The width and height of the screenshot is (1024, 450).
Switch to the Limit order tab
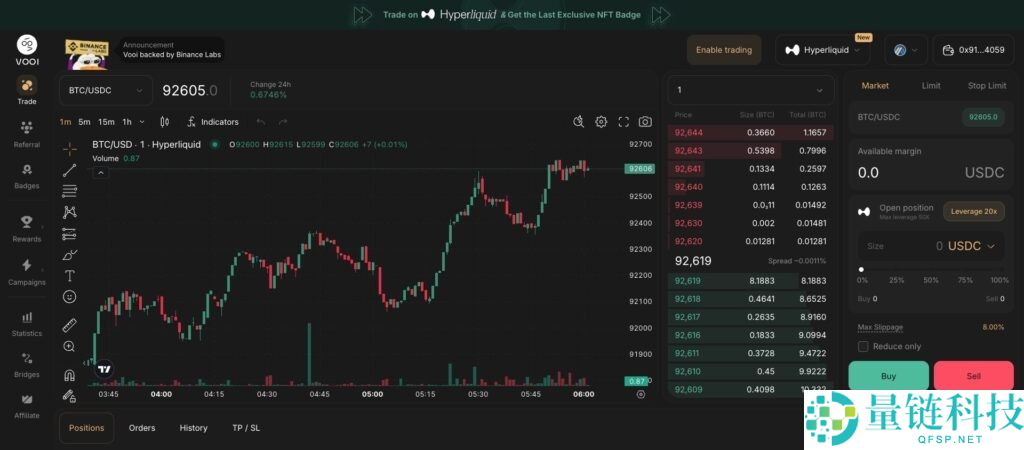931,86
